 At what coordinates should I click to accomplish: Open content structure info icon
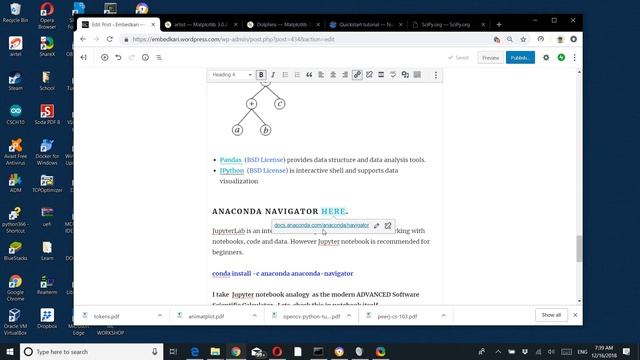tap(145, 58)
